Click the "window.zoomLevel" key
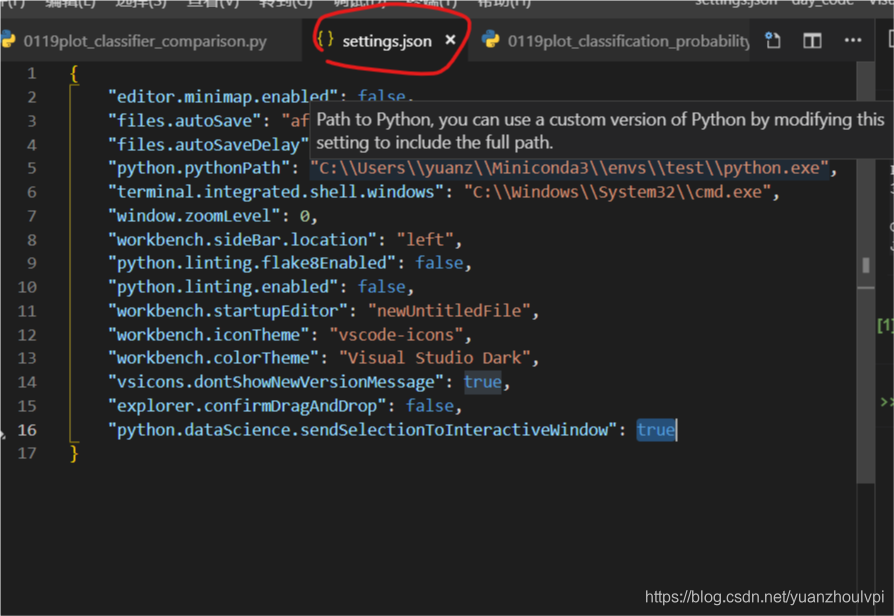 point(194,216)
